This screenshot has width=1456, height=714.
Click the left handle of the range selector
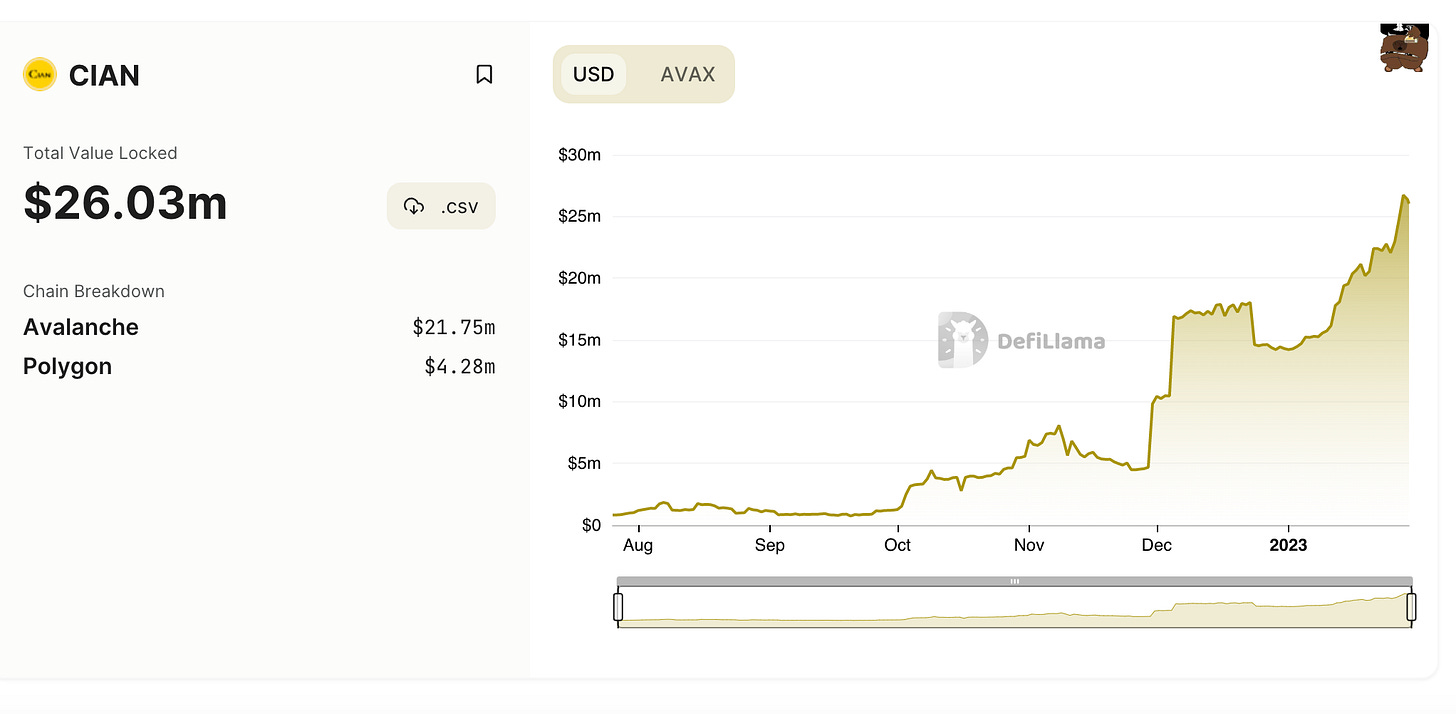(618, 607)
